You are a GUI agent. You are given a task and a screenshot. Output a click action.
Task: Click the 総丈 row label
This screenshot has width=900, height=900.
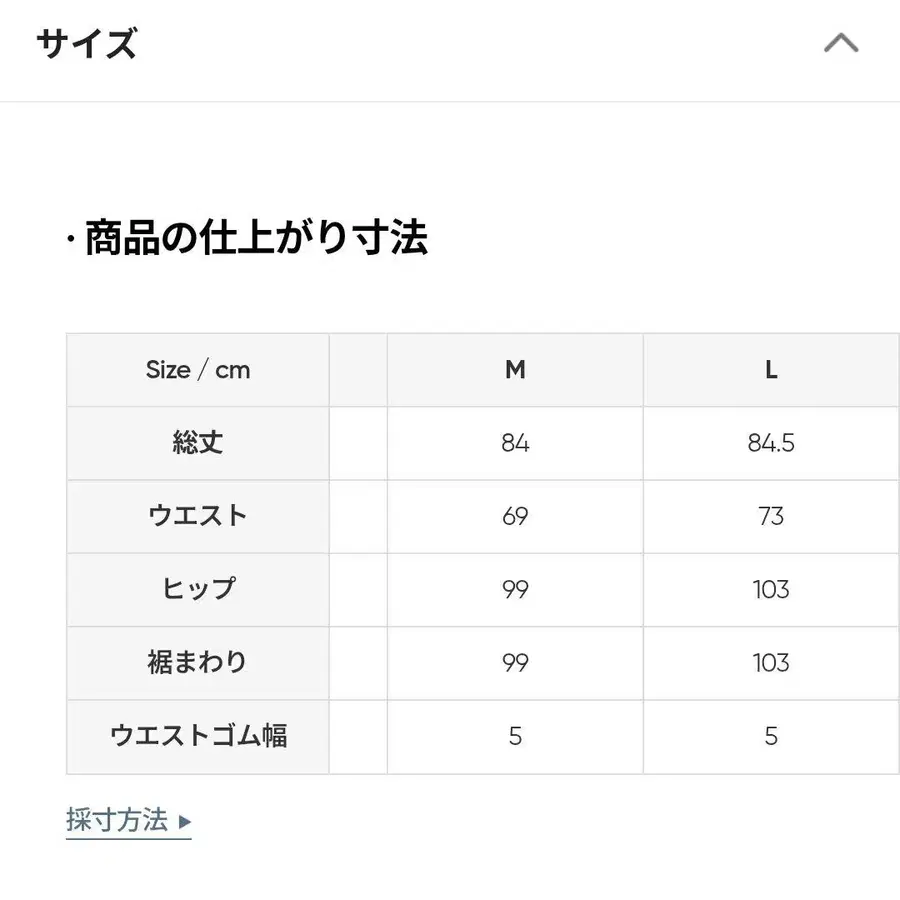pos(197,443)
